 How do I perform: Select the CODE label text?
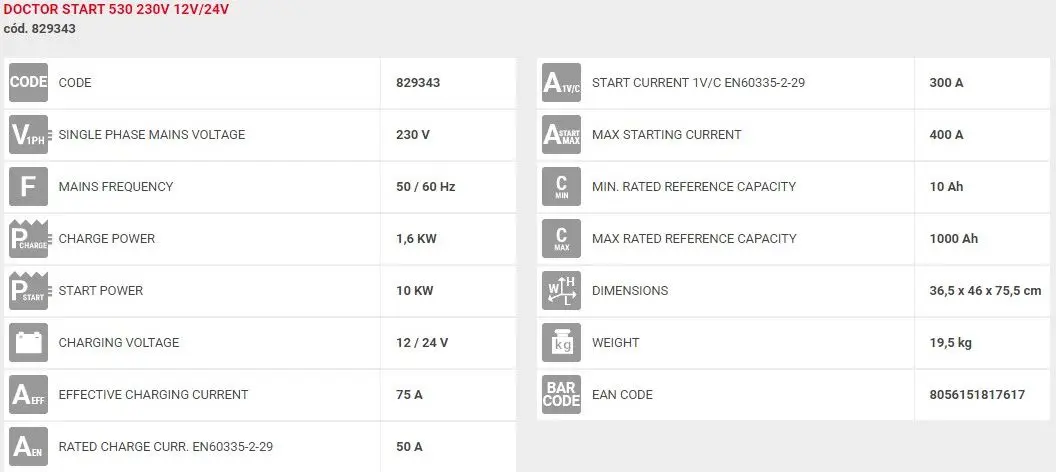[75, 83]
